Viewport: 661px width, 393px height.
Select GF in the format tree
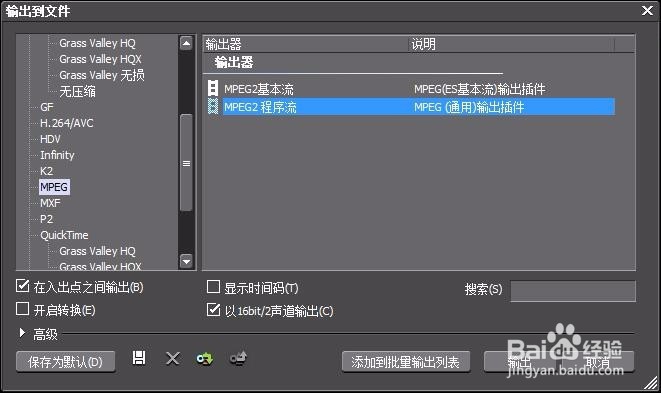(47, 107)
